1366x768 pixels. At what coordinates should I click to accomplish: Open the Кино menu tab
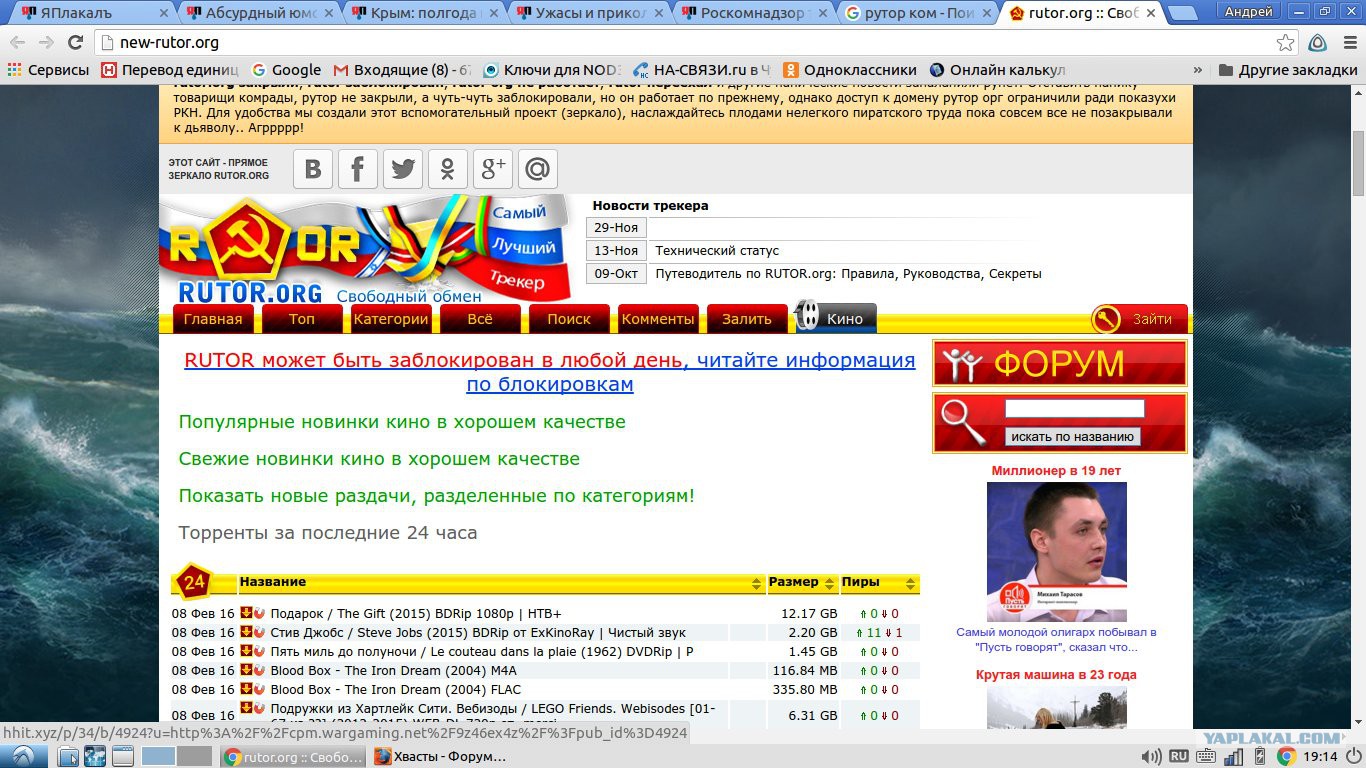point(836,319)
